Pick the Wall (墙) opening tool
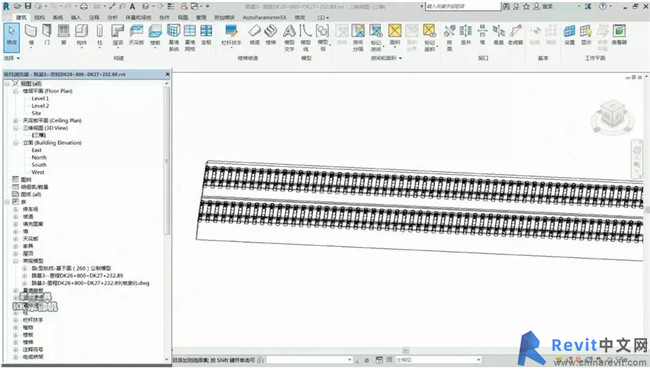This screenshot has width=650, height=369. tap(482, 35)
